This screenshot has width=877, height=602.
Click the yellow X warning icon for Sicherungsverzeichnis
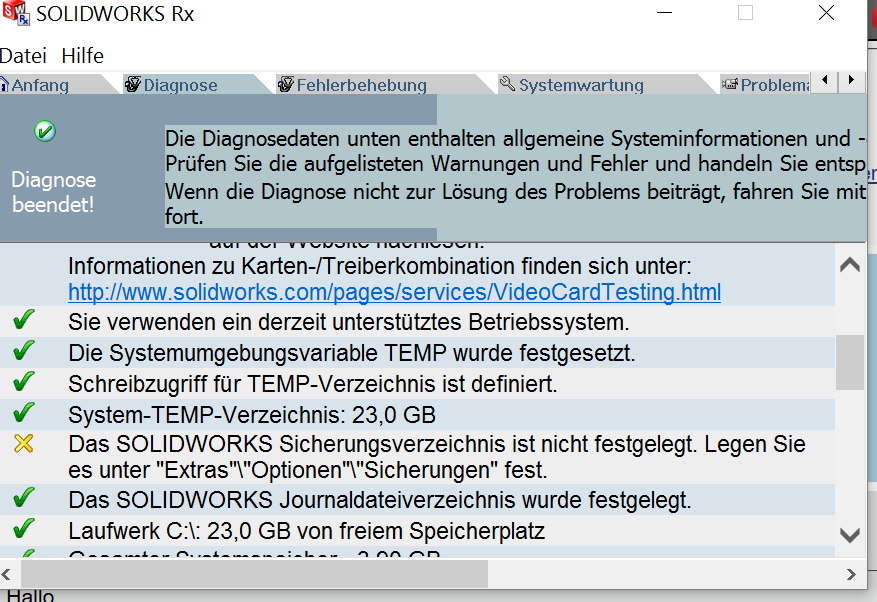point(23,444)
